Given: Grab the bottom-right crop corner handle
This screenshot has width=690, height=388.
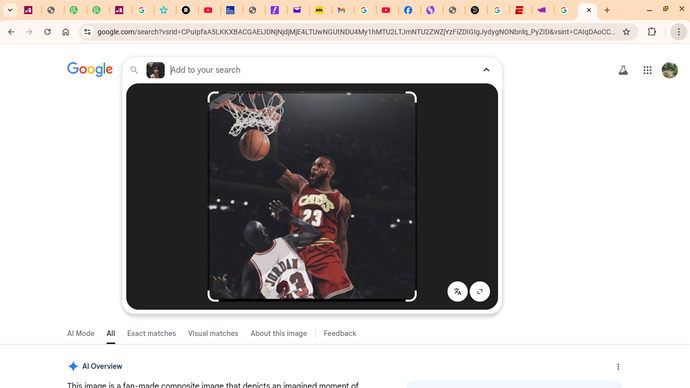Looking at the screenshot, I should [x=411, y=296].
